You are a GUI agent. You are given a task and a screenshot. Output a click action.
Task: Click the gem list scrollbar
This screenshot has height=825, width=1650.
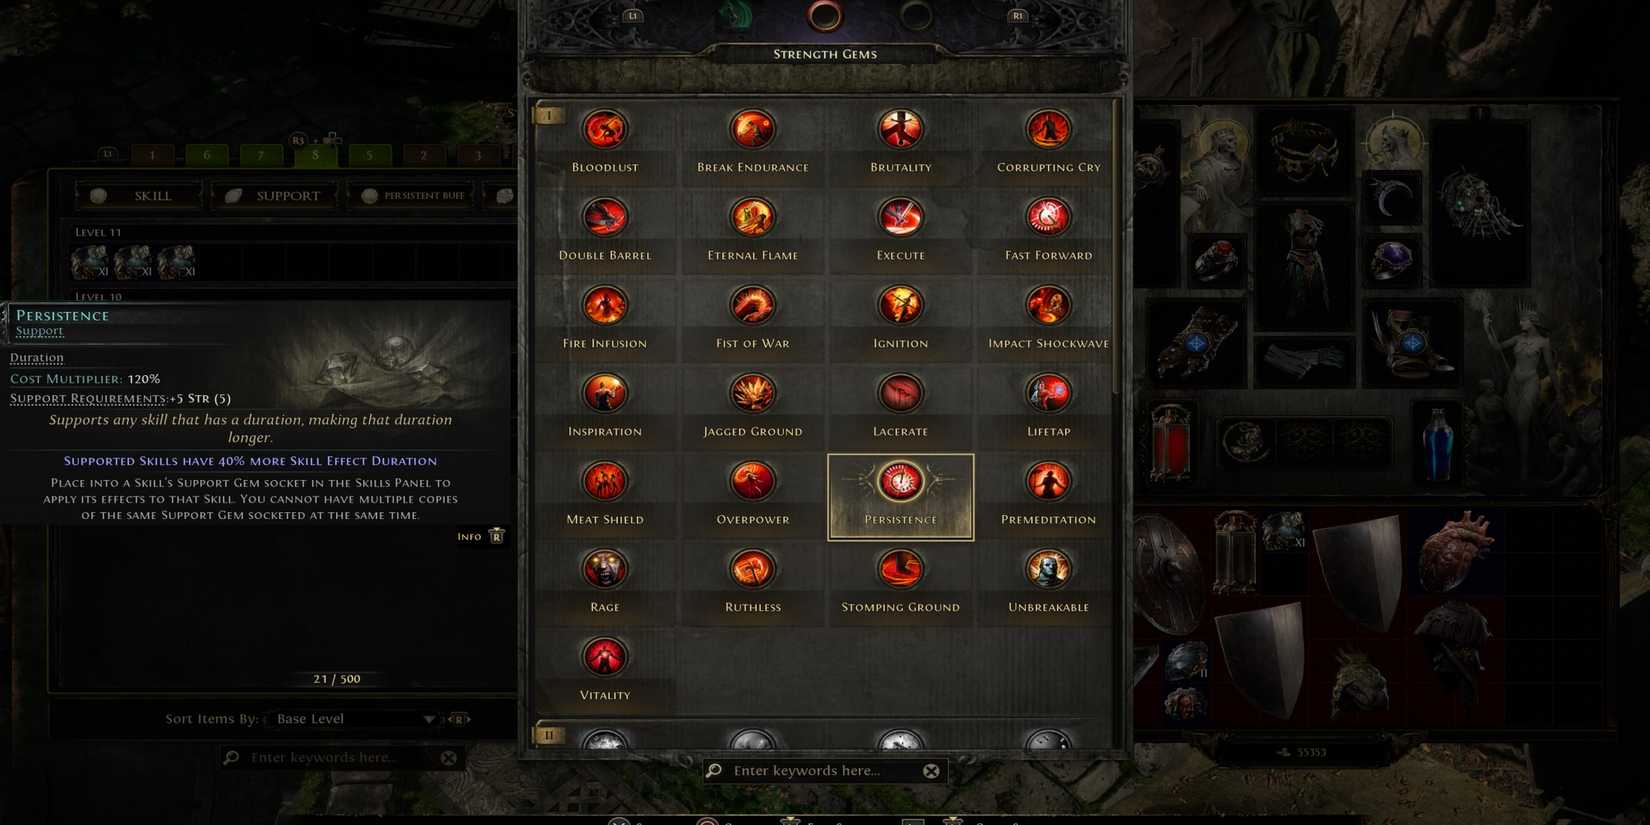pyautogui.click(x=1116, y=250)
